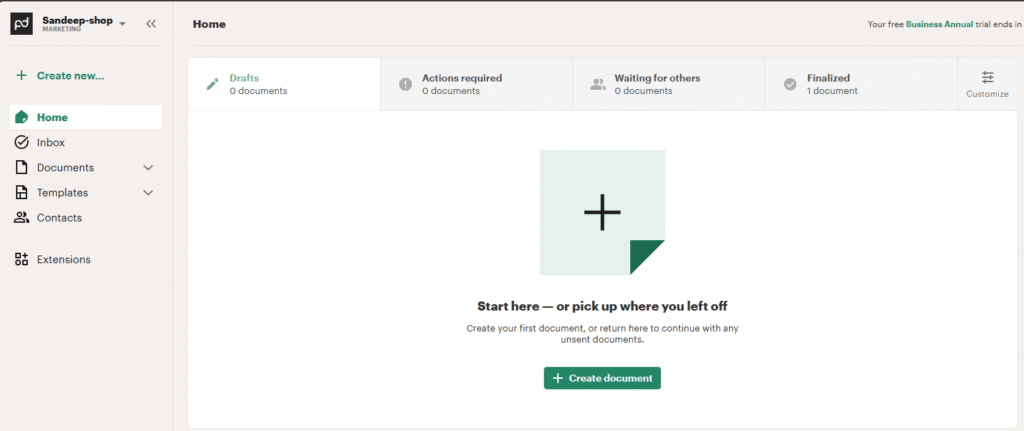
Task: Open the Finalized documents tab
Action: 860,84
